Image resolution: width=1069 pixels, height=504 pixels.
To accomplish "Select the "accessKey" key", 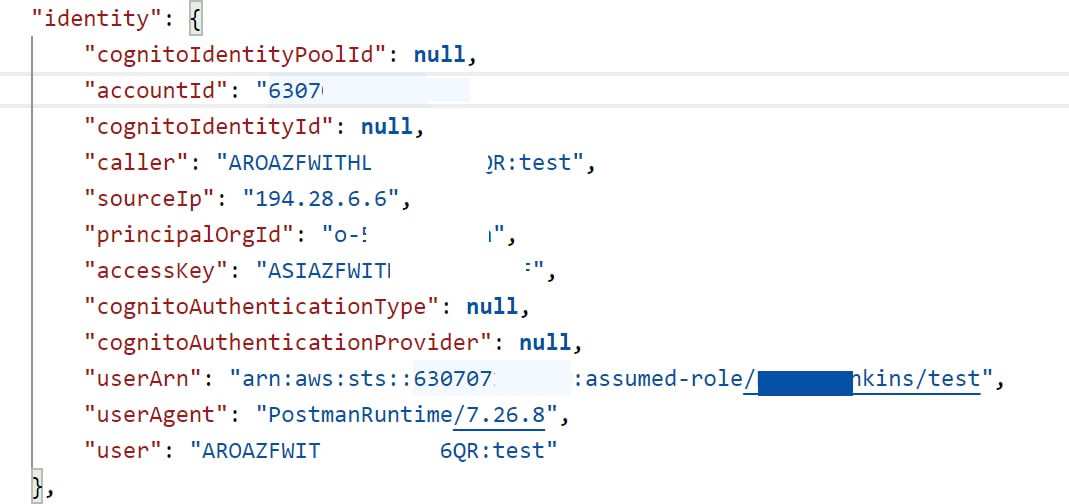I will coord(156,271).
